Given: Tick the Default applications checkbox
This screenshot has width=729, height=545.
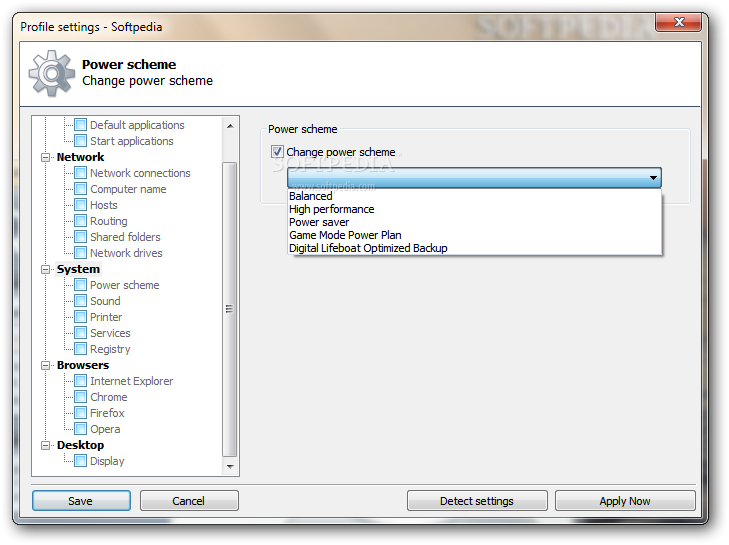Looking at the screenshot, I should 80,125.
